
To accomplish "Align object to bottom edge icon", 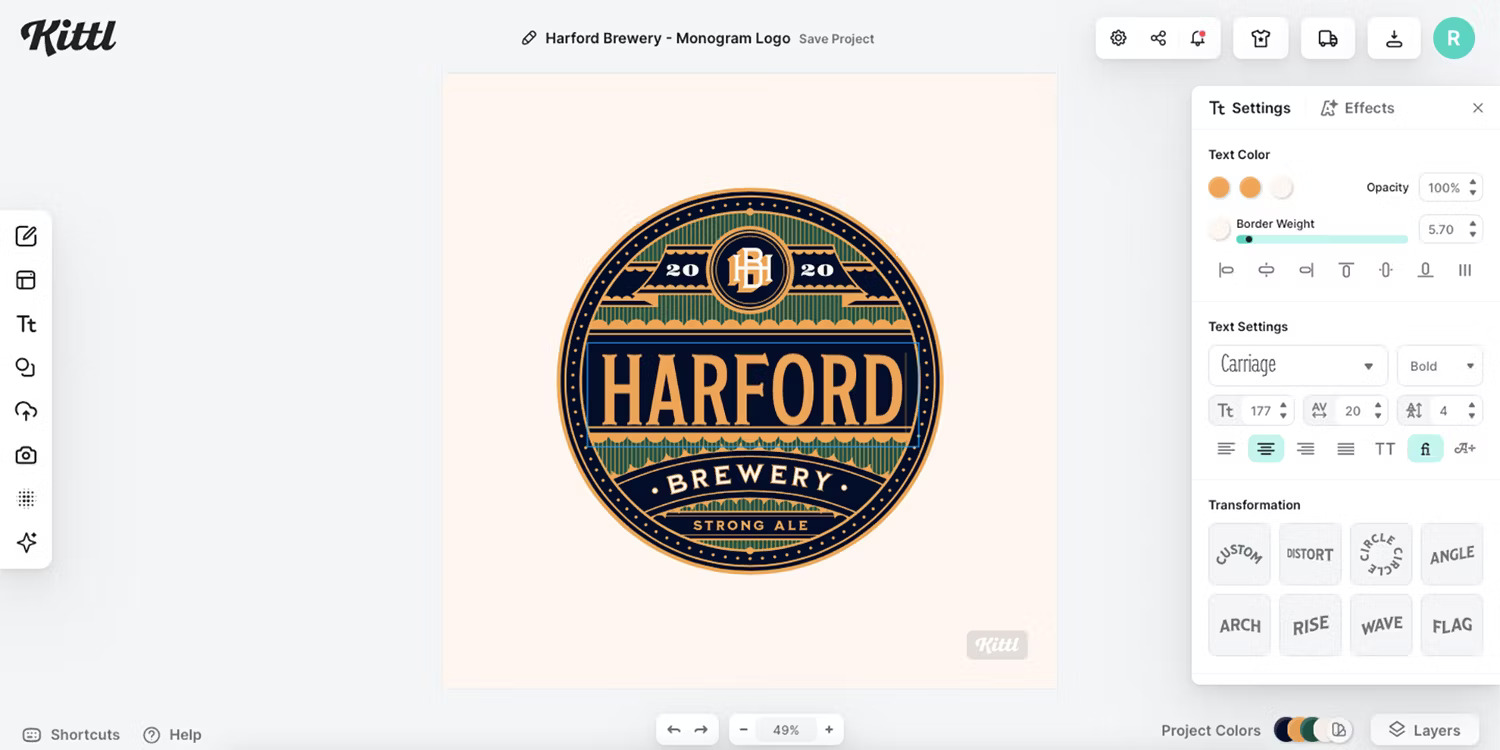I will click(x=1425, y=270).
